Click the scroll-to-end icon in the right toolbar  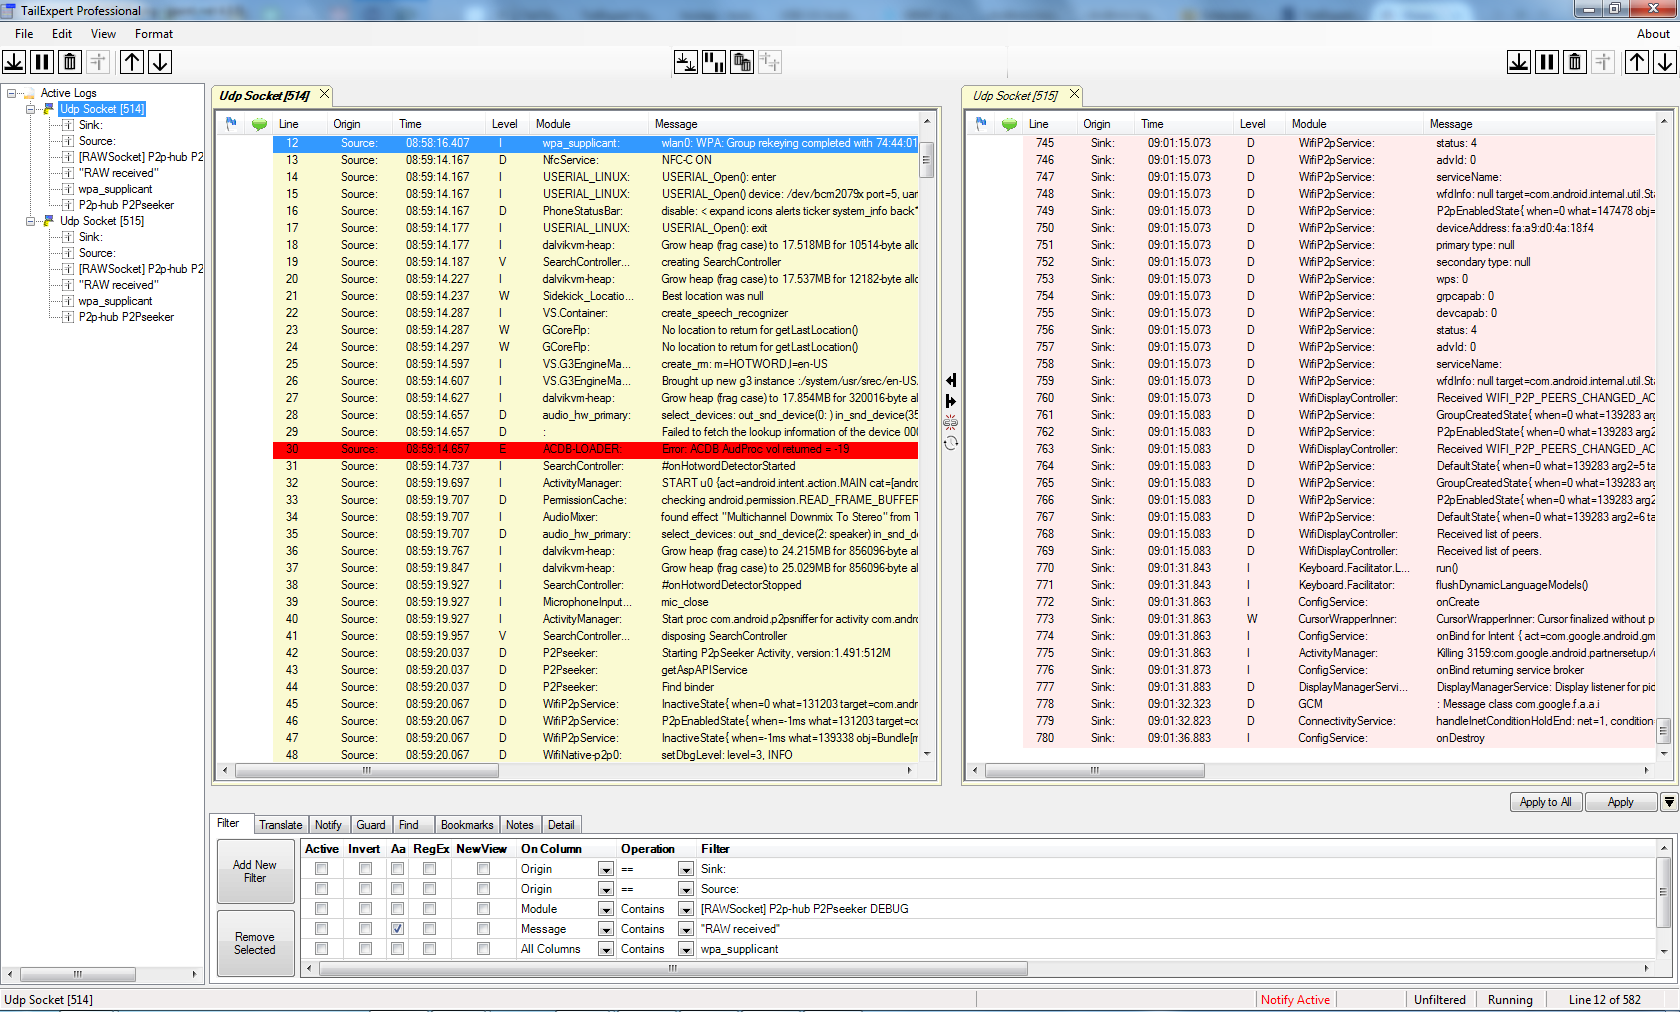1519,62
